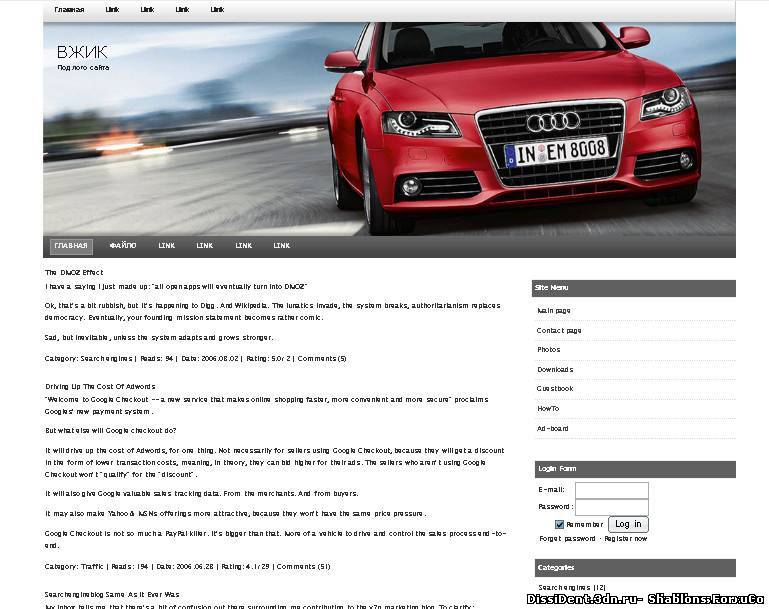Open Главная link in top bar
The width and height of the screenshot is (769, 609).
click(69, 9)
